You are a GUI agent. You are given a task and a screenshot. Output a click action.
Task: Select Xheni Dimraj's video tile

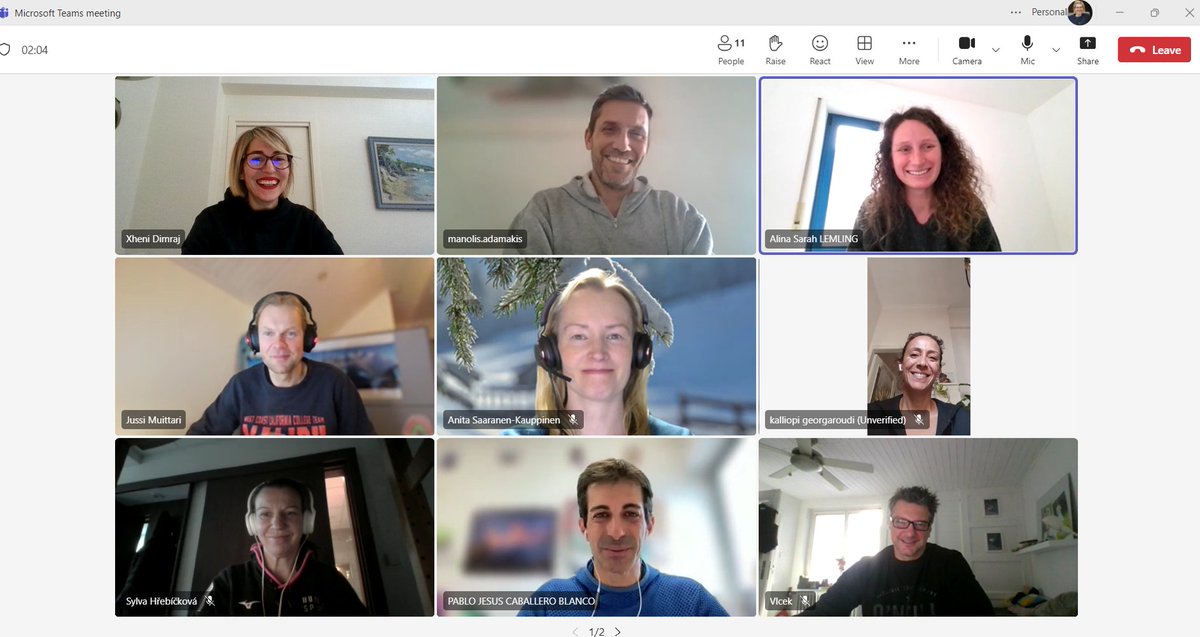[275, 165]
